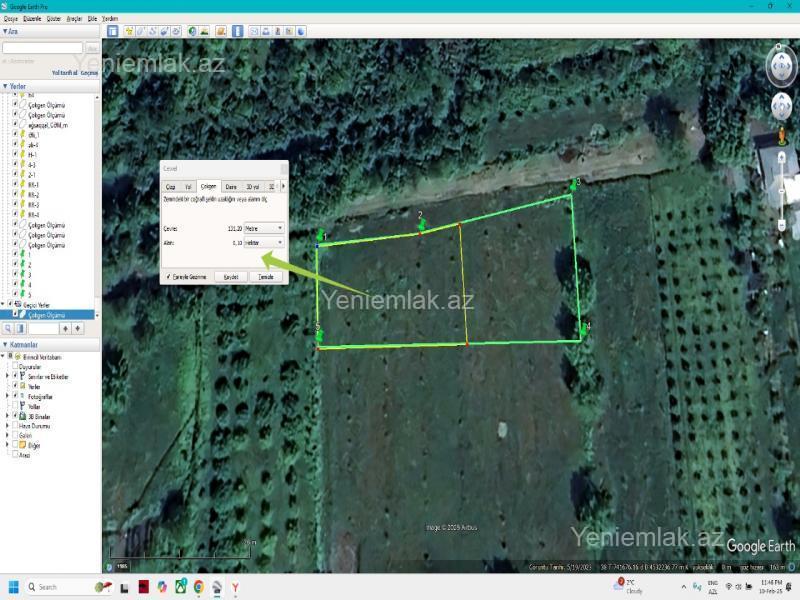Click the move-up arrow under Places list
The width and height of the screenshot is (800, 600).
click(65, 329)
